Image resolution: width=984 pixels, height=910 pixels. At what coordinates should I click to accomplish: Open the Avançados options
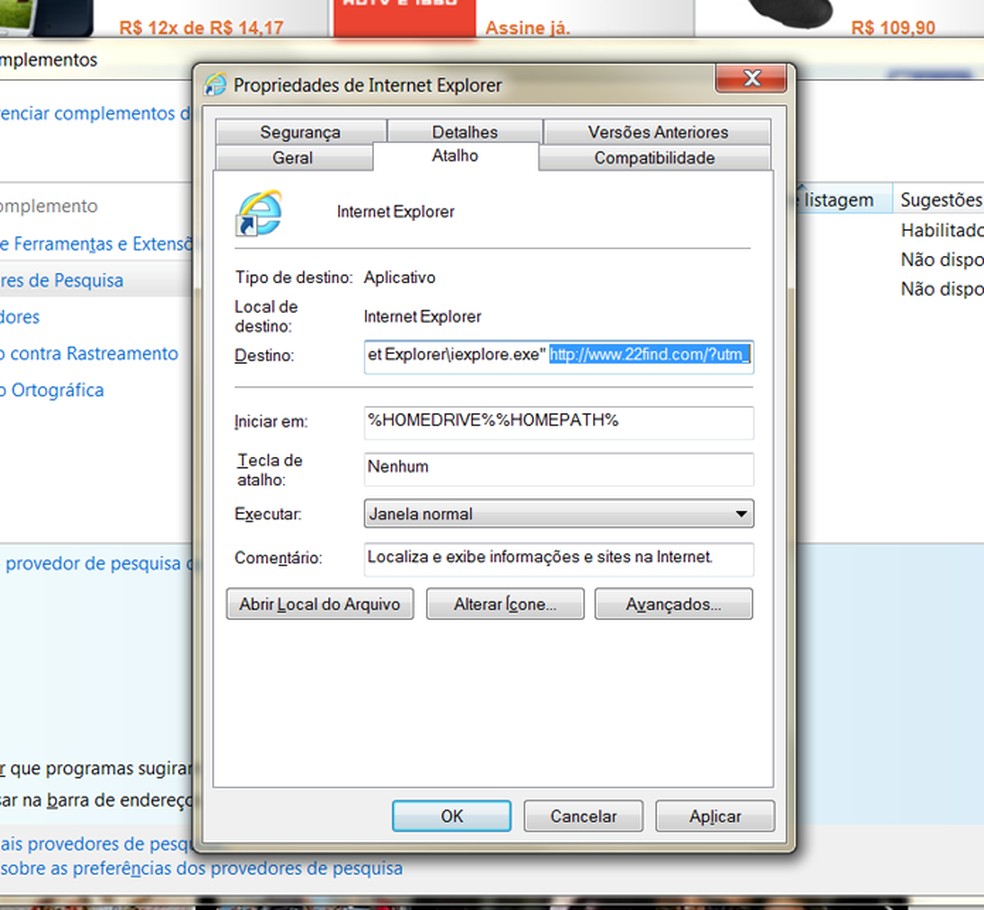[673, 604]
